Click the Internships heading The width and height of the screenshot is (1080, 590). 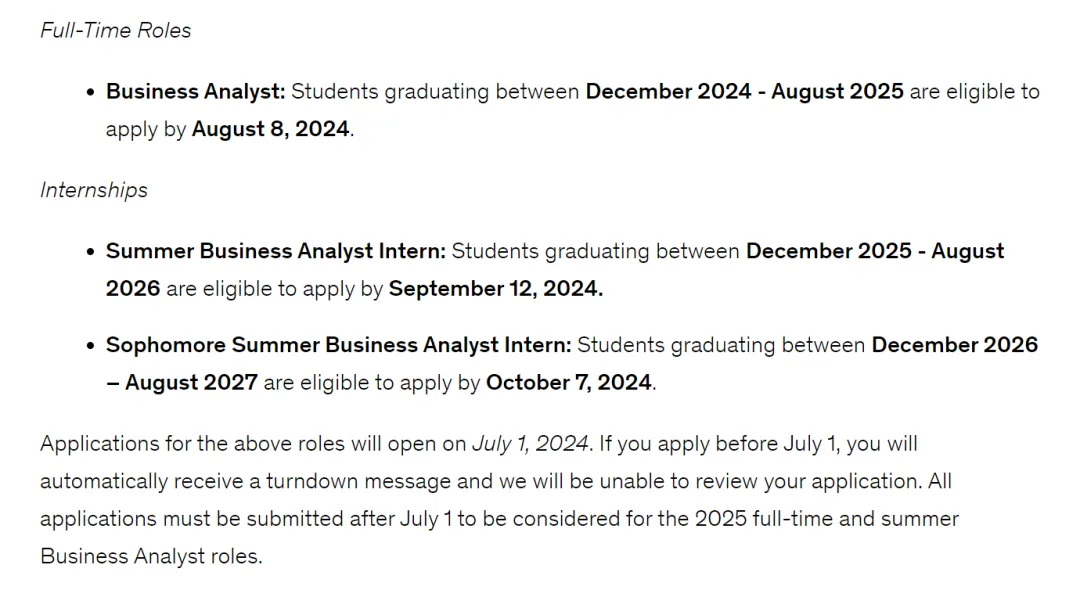94,190
